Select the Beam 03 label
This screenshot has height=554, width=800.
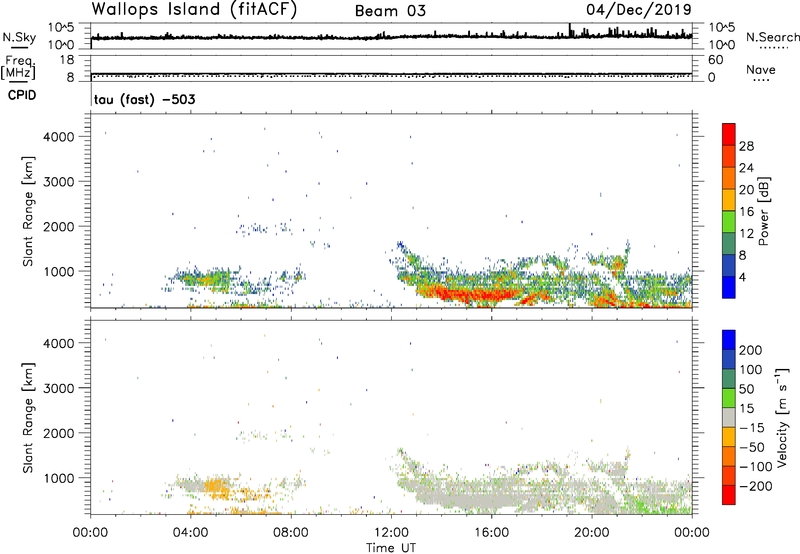click(x=390, y=11)
